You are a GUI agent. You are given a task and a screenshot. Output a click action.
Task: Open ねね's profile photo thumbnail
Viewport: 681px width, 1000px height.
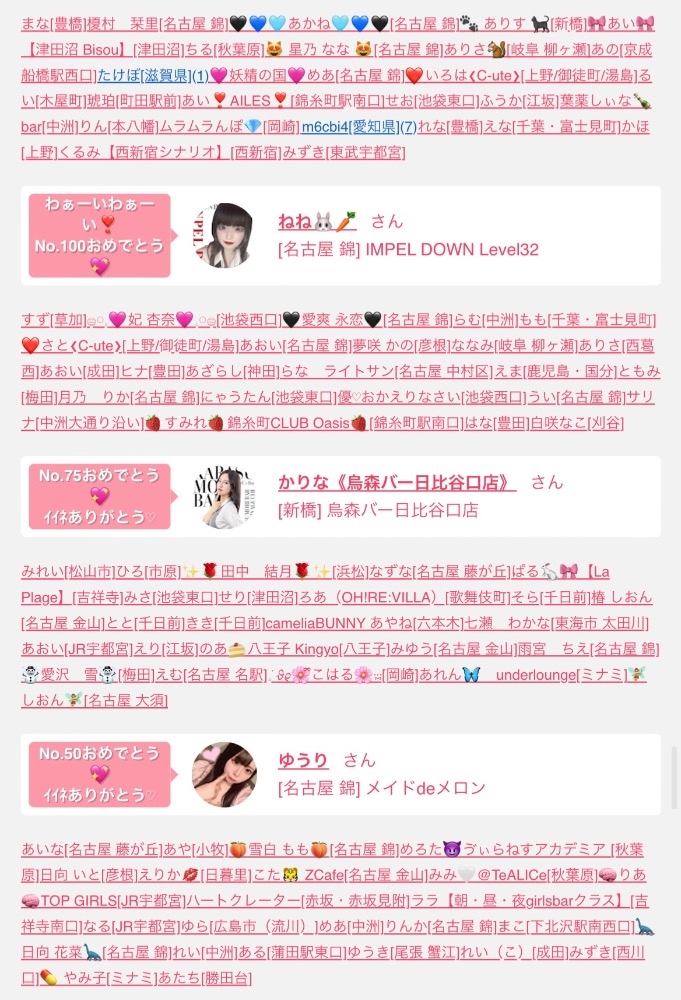click(224, 235)
